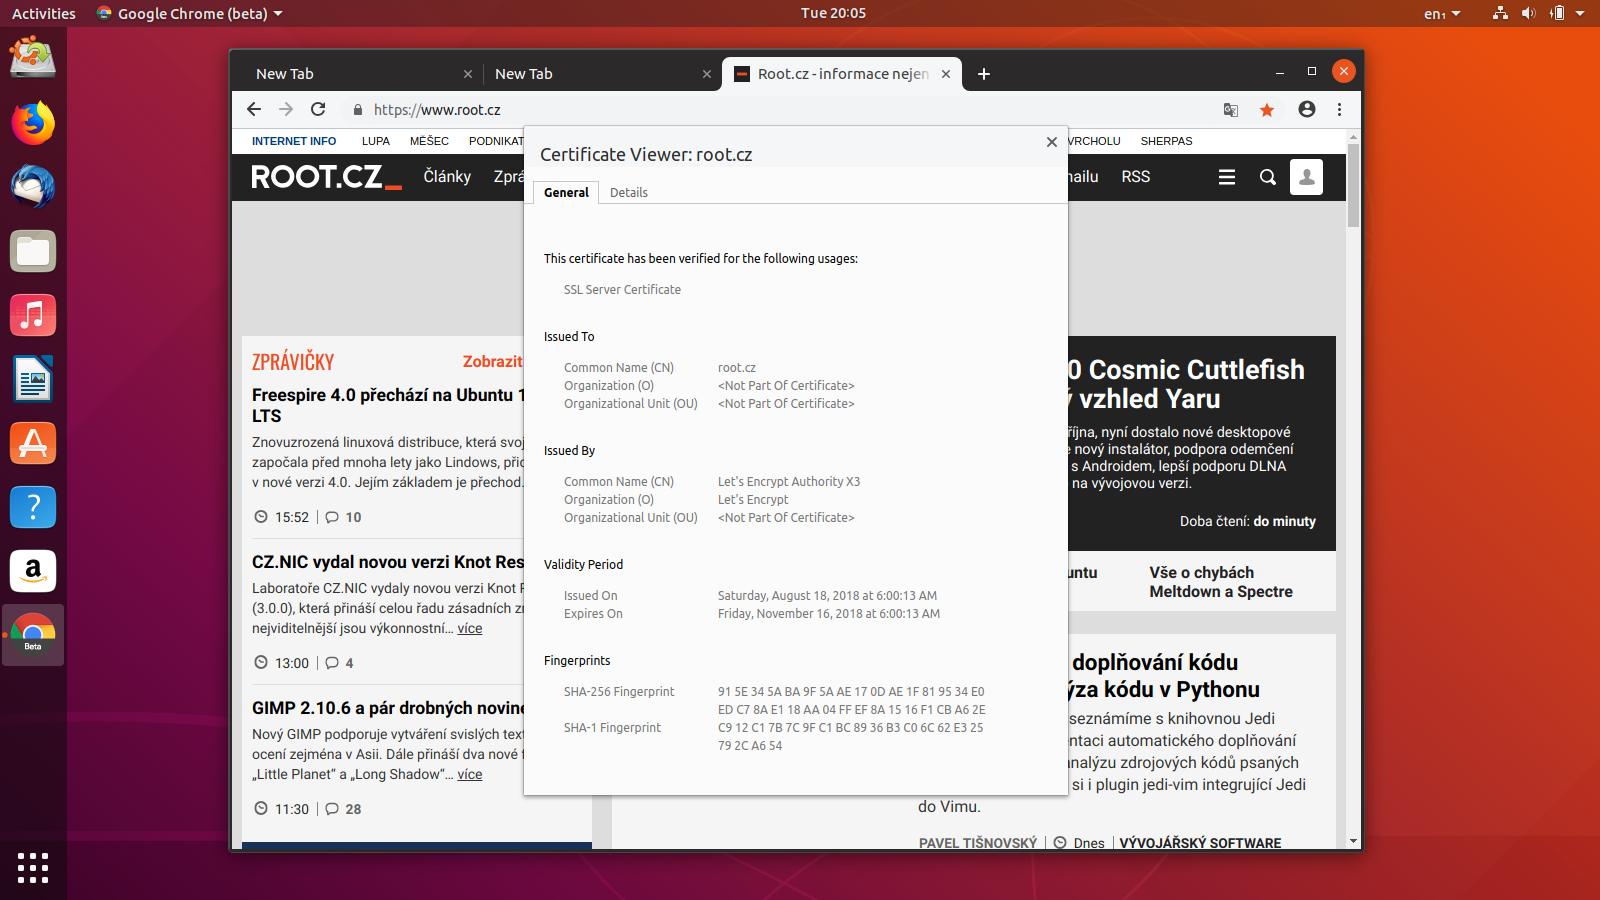The width and height of the screenshot is (1600, 900).
Task: Open Rhythmbox music player from dock
Action: (33, 315)
